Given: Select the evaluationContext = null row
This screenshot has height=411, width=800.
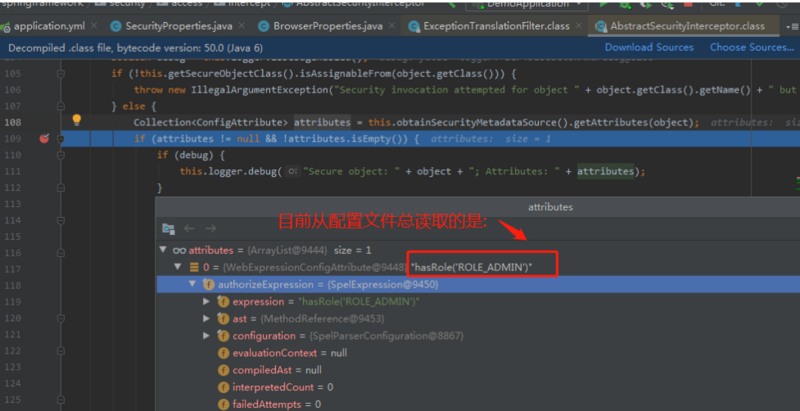Looking at the screenshot, I should pos(478,353).
